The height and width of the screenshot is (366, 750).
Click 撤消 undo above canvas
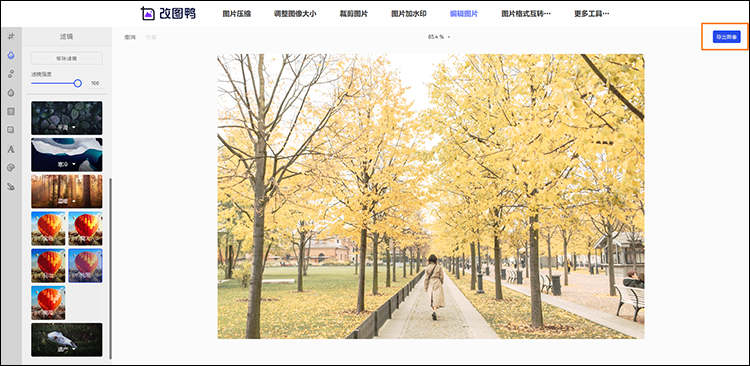pos(130,37)
